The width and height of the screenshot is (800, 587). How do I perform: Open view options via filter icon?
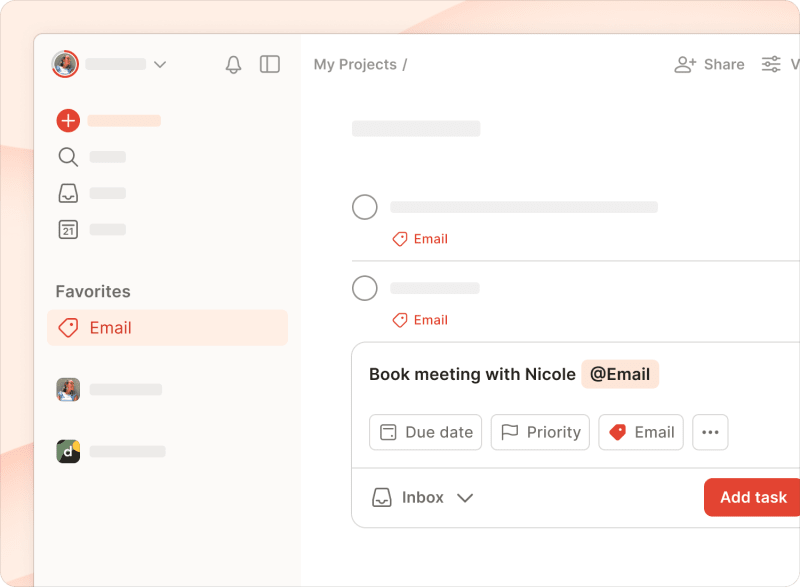(771, 64)
